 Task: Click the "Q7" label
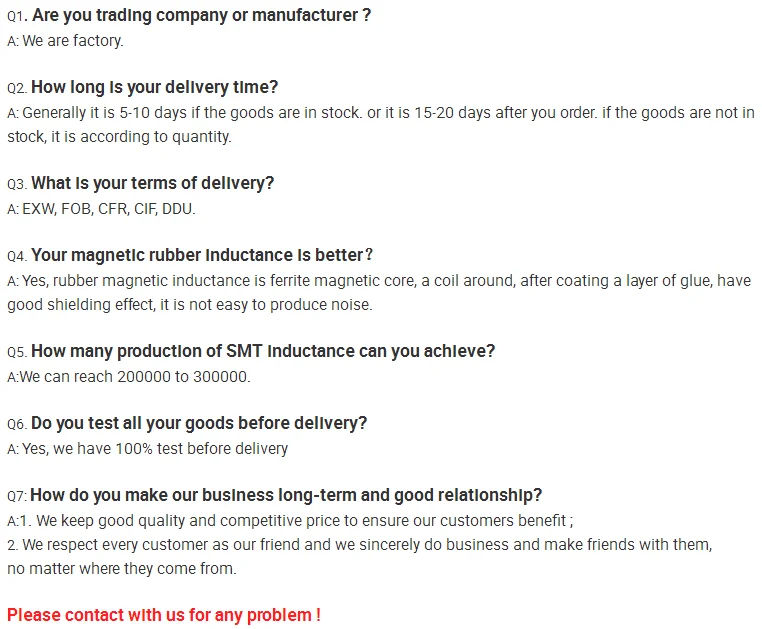(x=16, y=496)
